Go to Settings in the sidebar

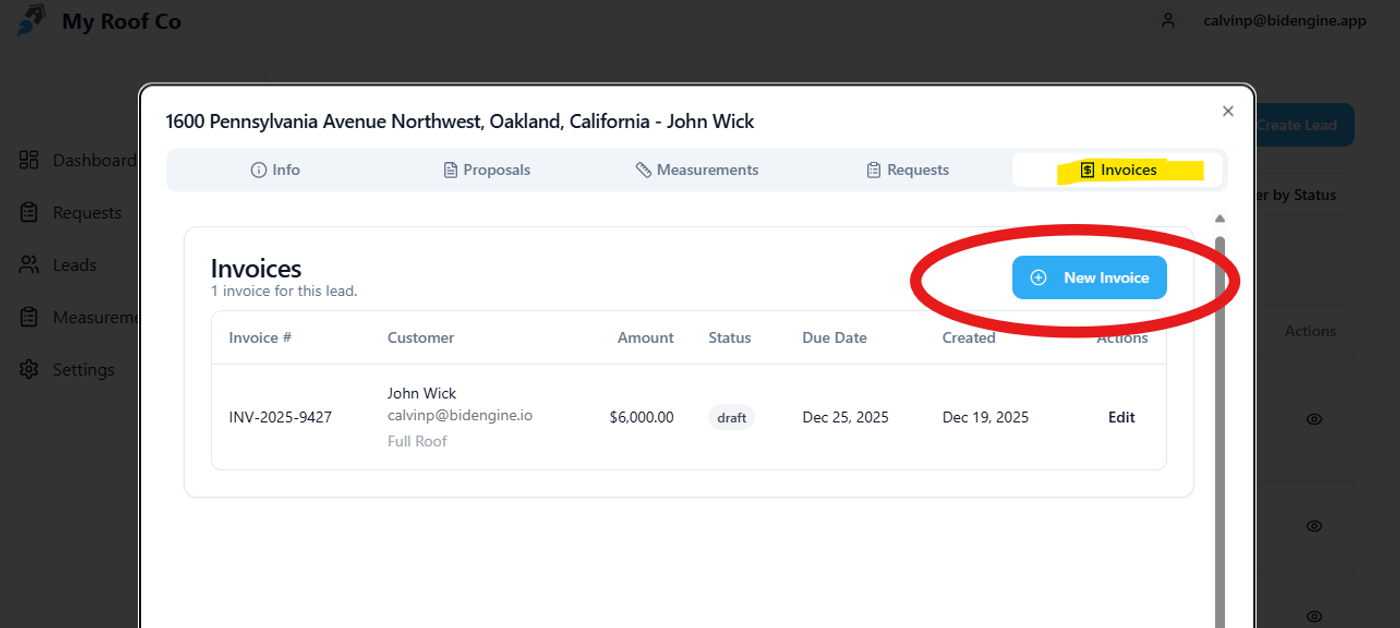(x=83, y=369)
